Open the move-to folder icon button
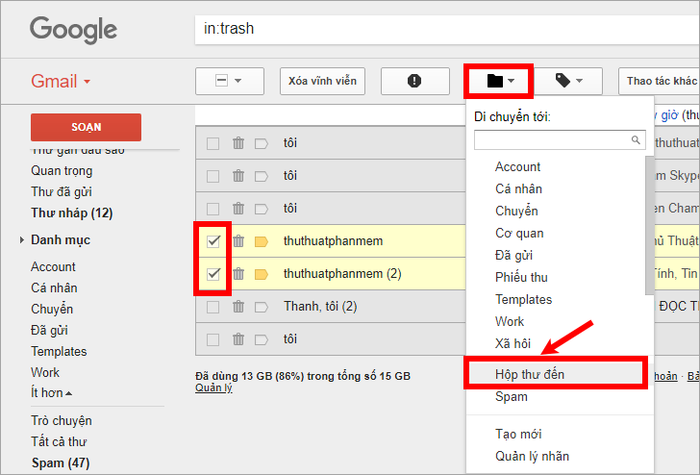 click(x=499, y=81)
